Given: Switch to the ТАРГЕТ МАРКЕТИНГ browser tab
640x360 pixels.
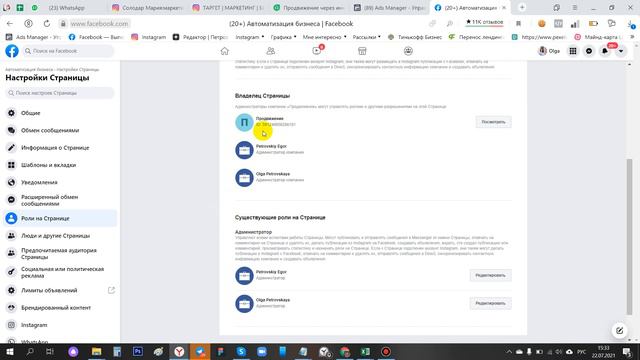Looking at the screenshot, I should (229, 8).
